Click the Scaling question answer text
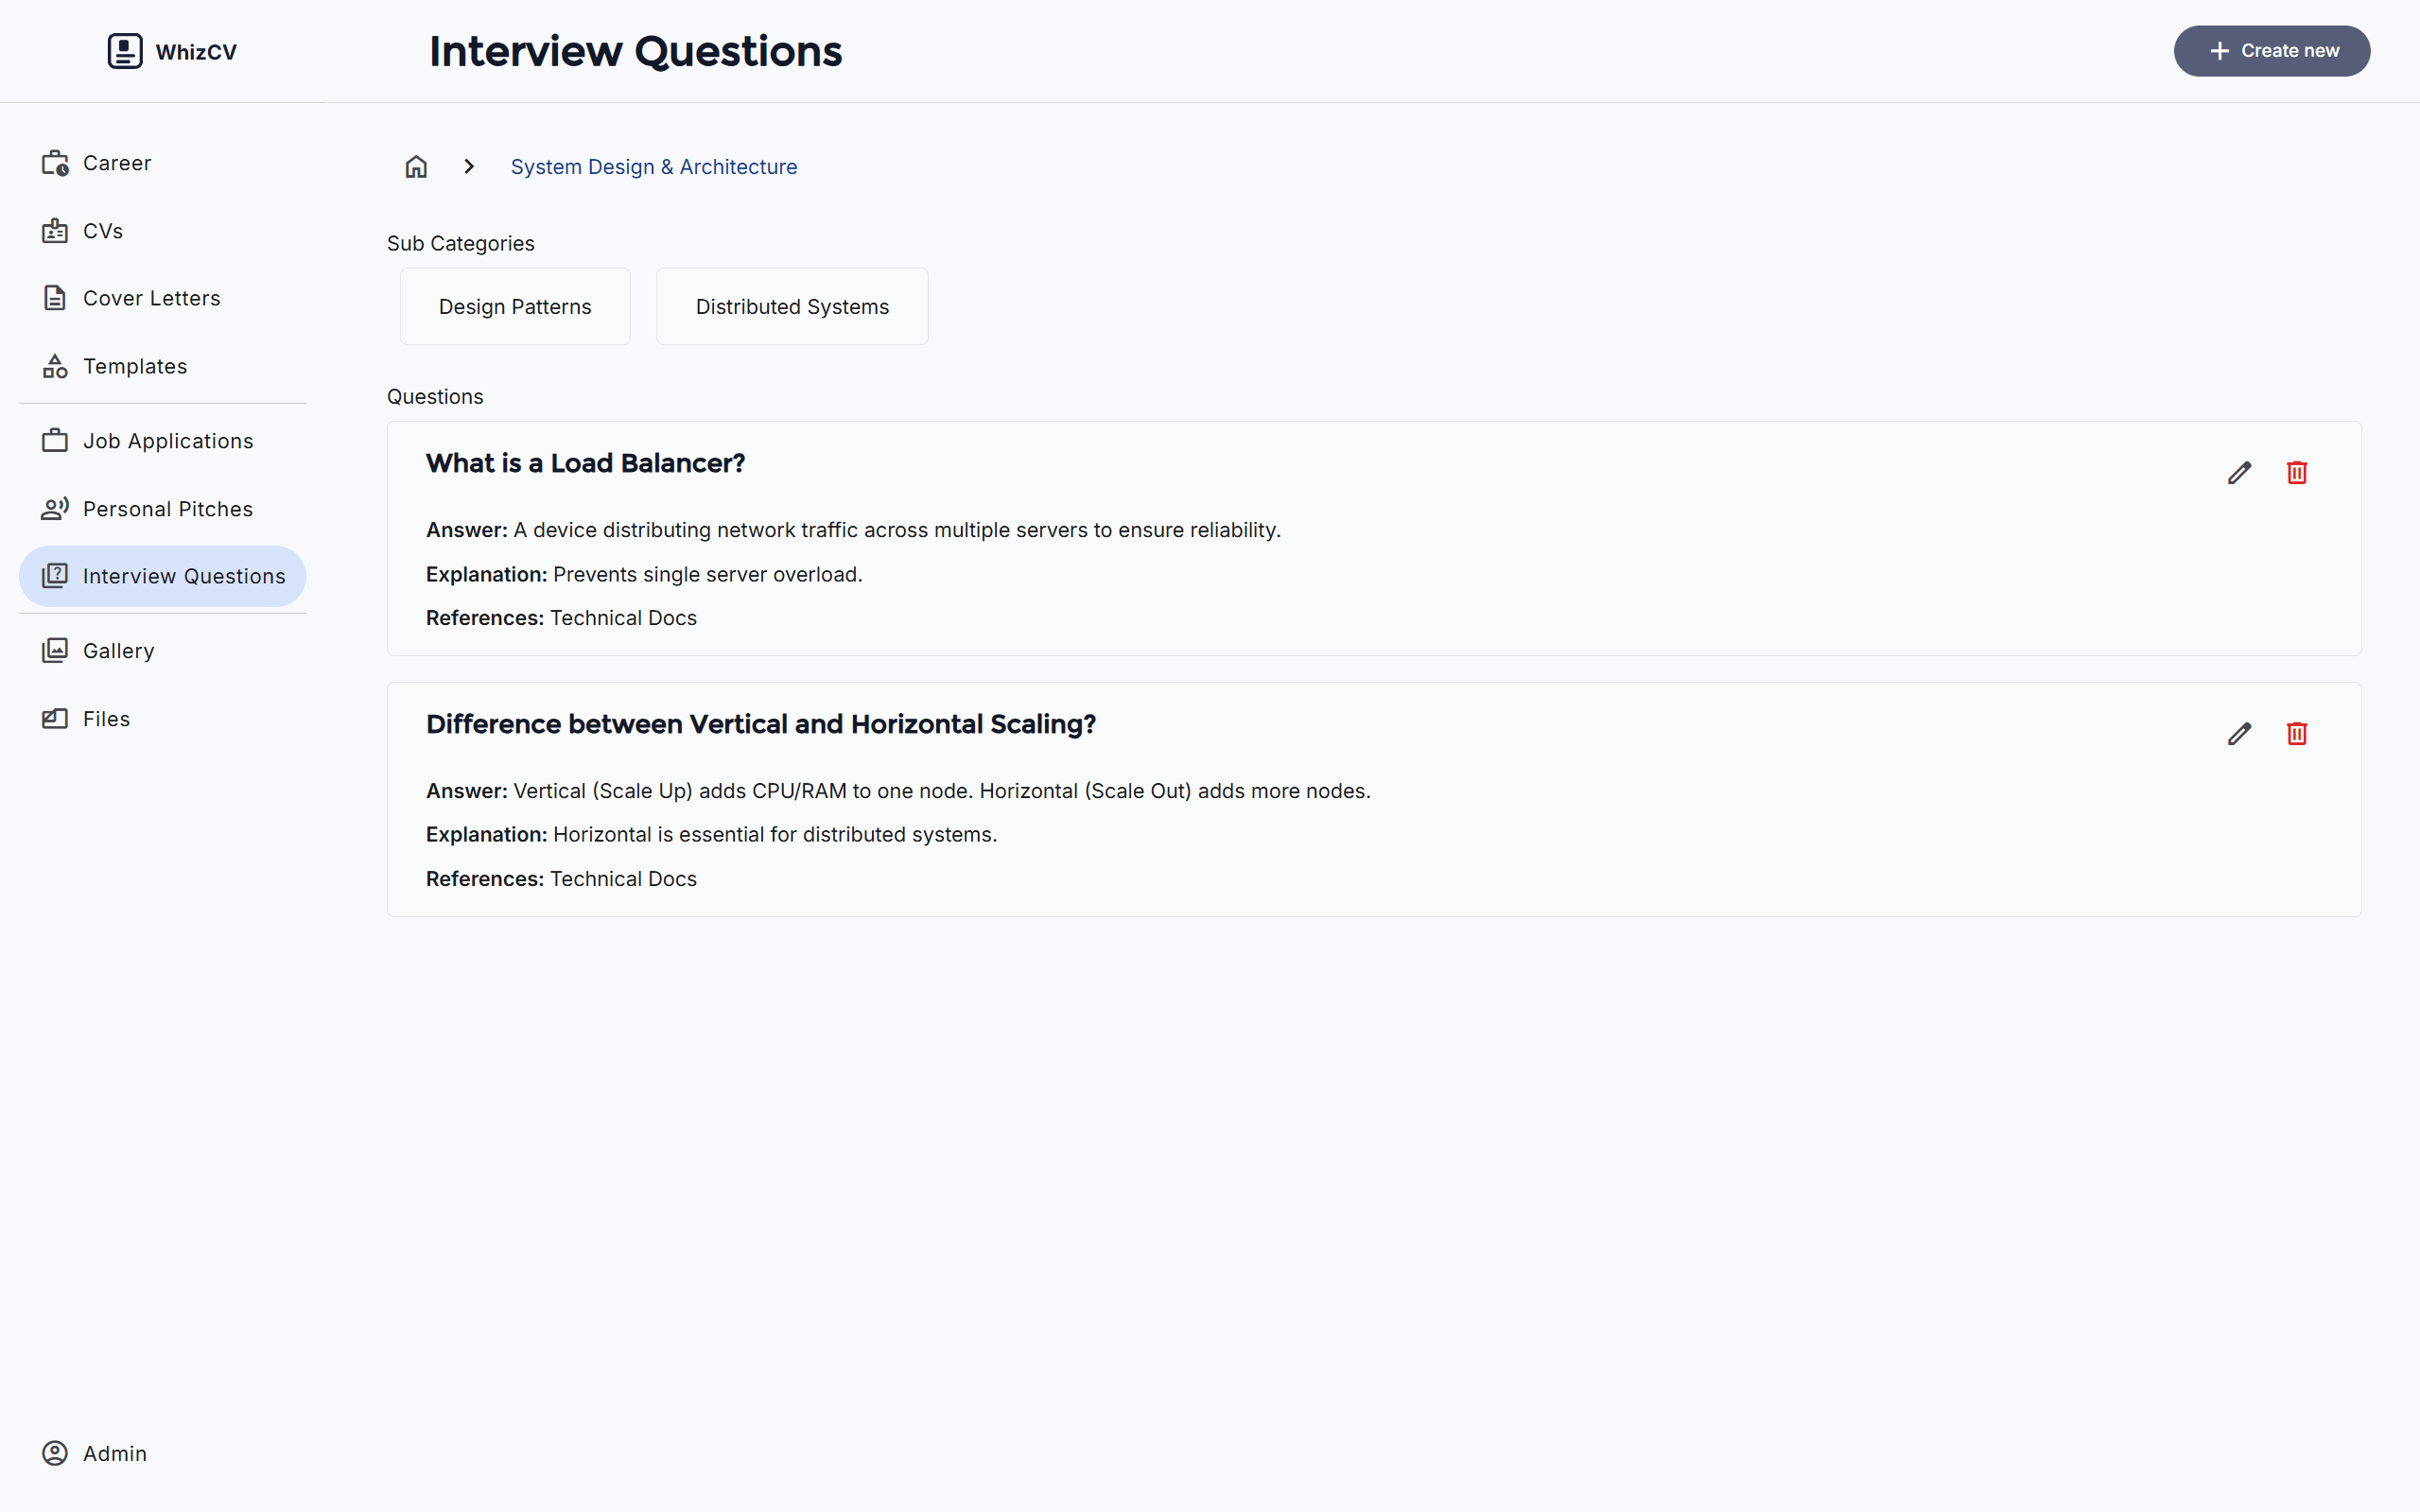Screen dimensions: 2420x1512 [942, 791]
